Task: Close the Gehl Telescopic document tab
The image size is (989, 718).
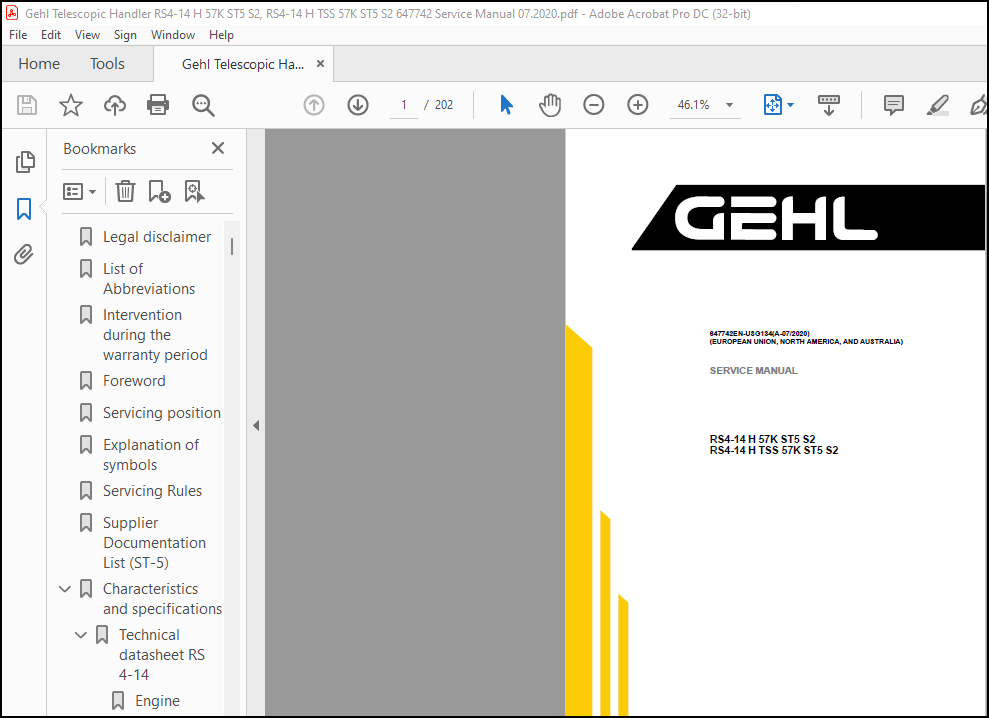Action: 320,64
